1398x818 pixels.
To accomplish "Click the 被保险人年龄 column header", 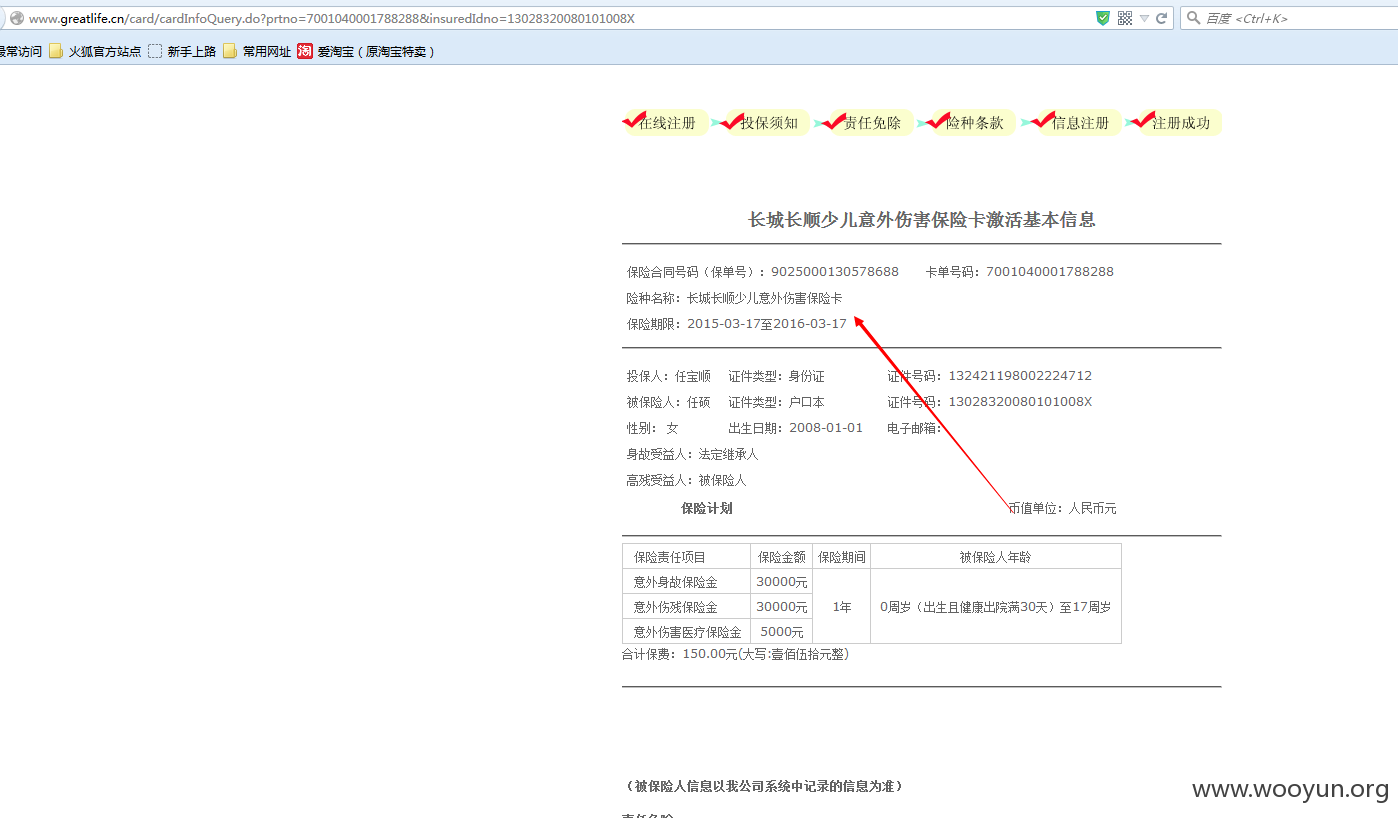I will click(996, 557).
